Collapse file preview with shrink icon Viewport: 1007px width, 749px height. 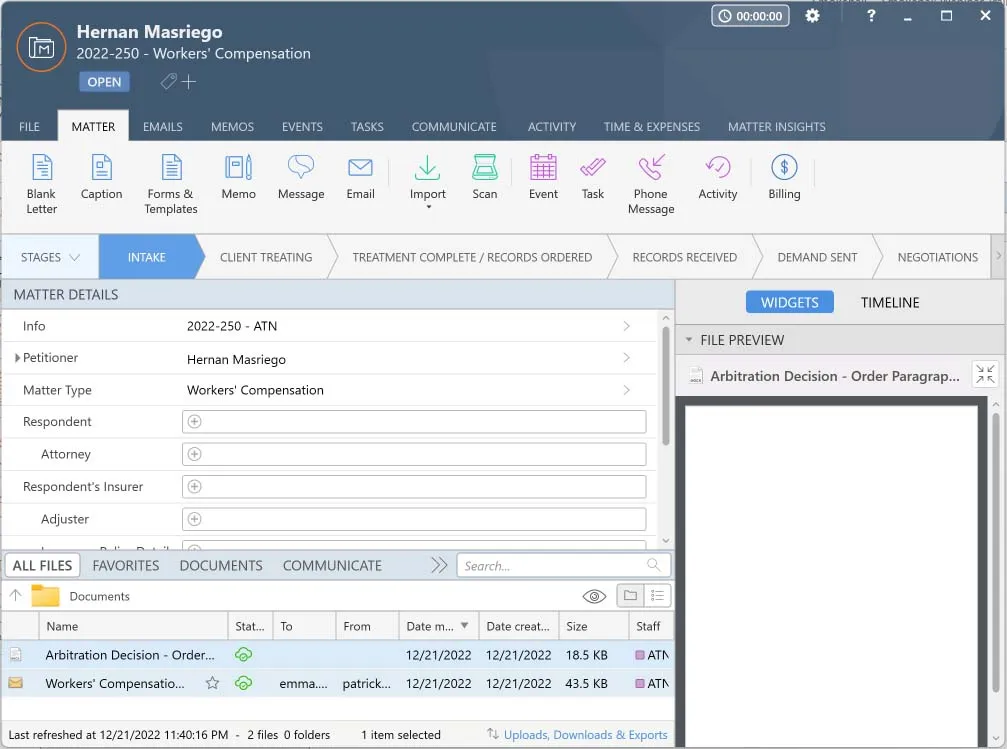click(985, 374)
